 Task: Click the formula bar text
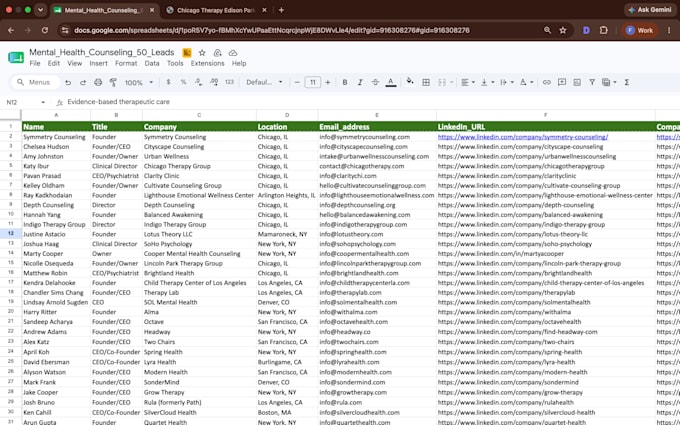tap(118, 102)
